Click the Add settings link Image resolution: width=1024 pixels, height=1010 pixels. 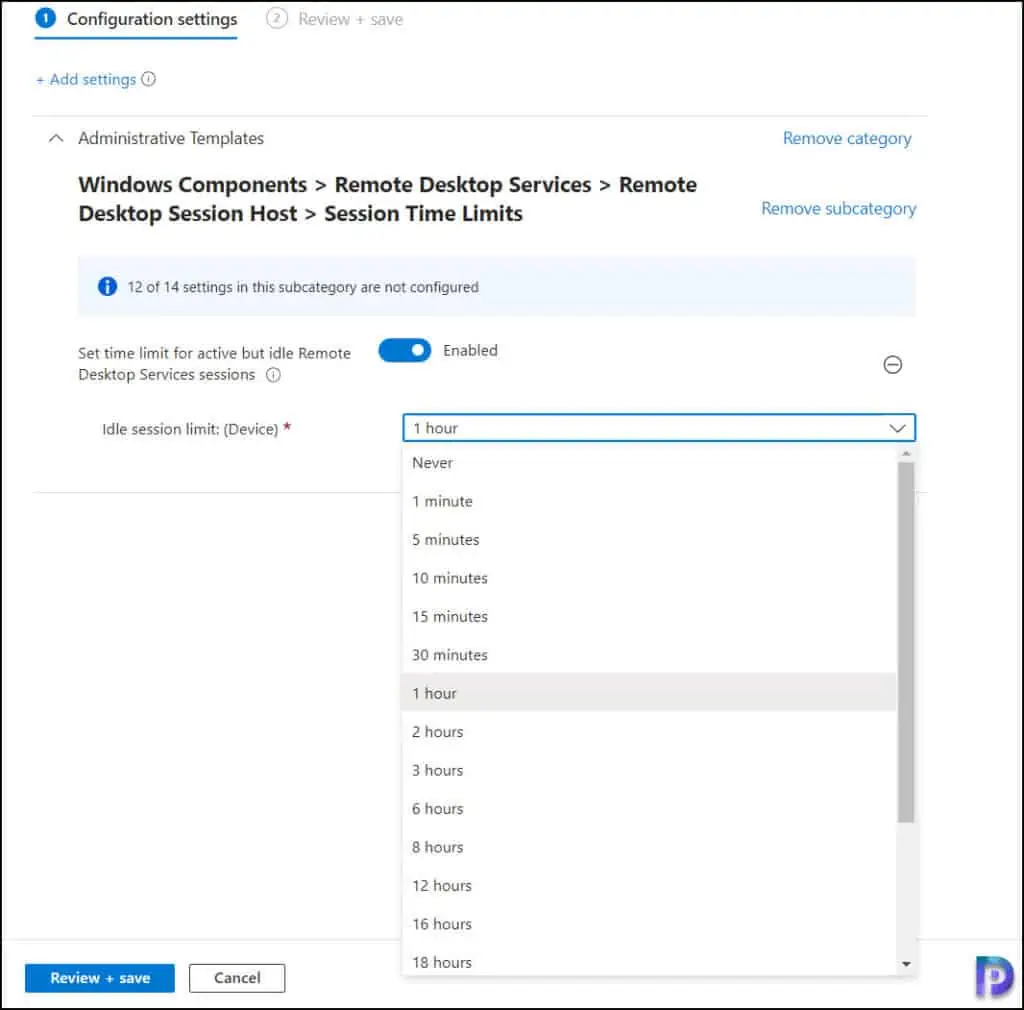click(x=86, y=79)
